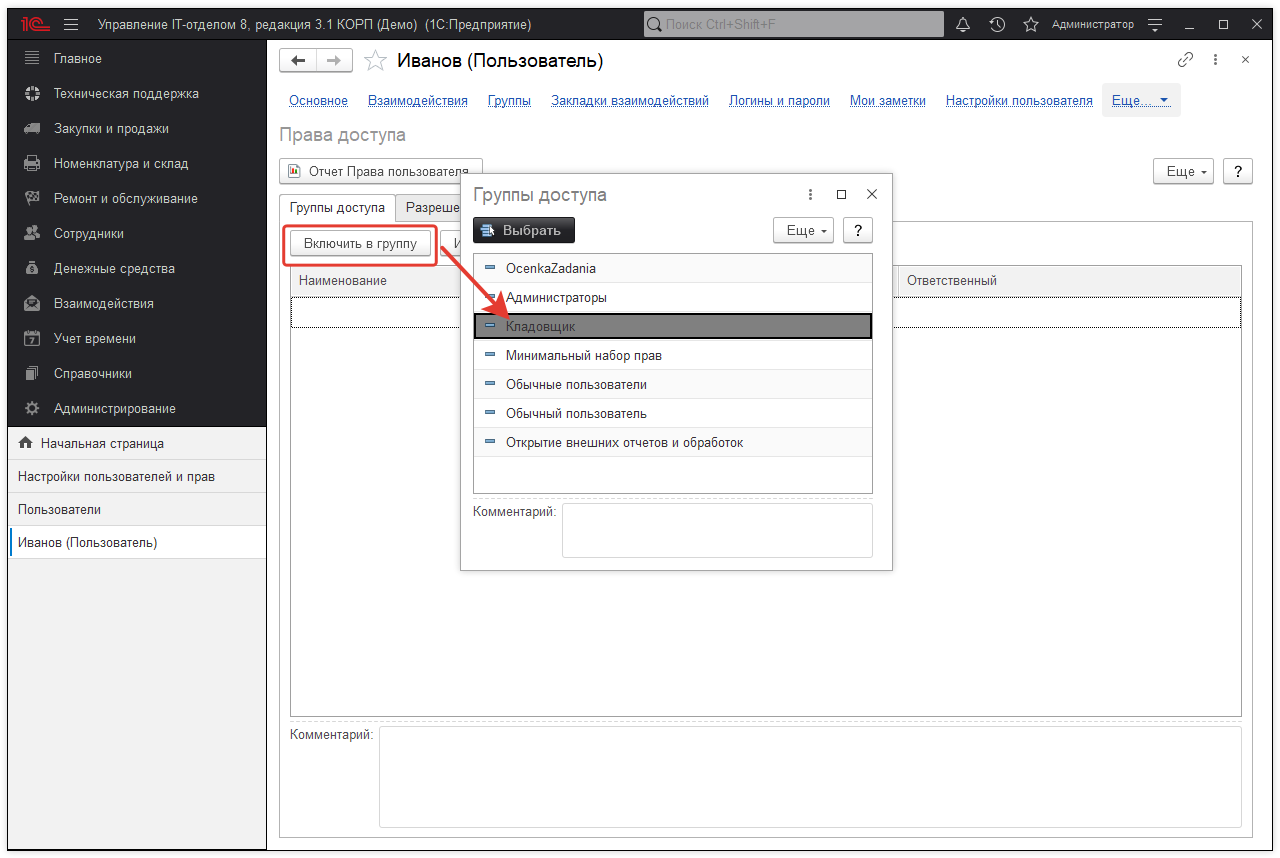Click Включить в группу button
This screenshot has width=1280, height=858.
pyautogui.click(x=360, y=244)
